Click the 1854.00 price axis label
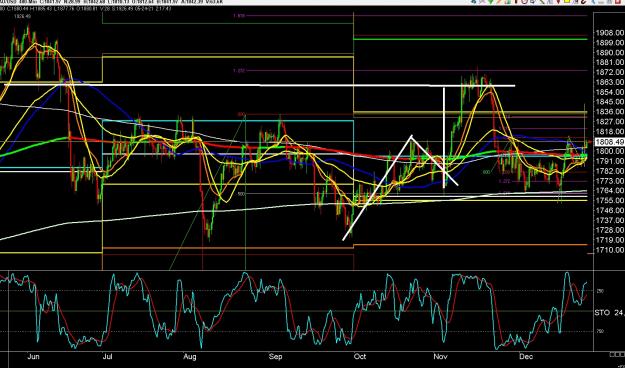The image size is (625, 368). 610,92
